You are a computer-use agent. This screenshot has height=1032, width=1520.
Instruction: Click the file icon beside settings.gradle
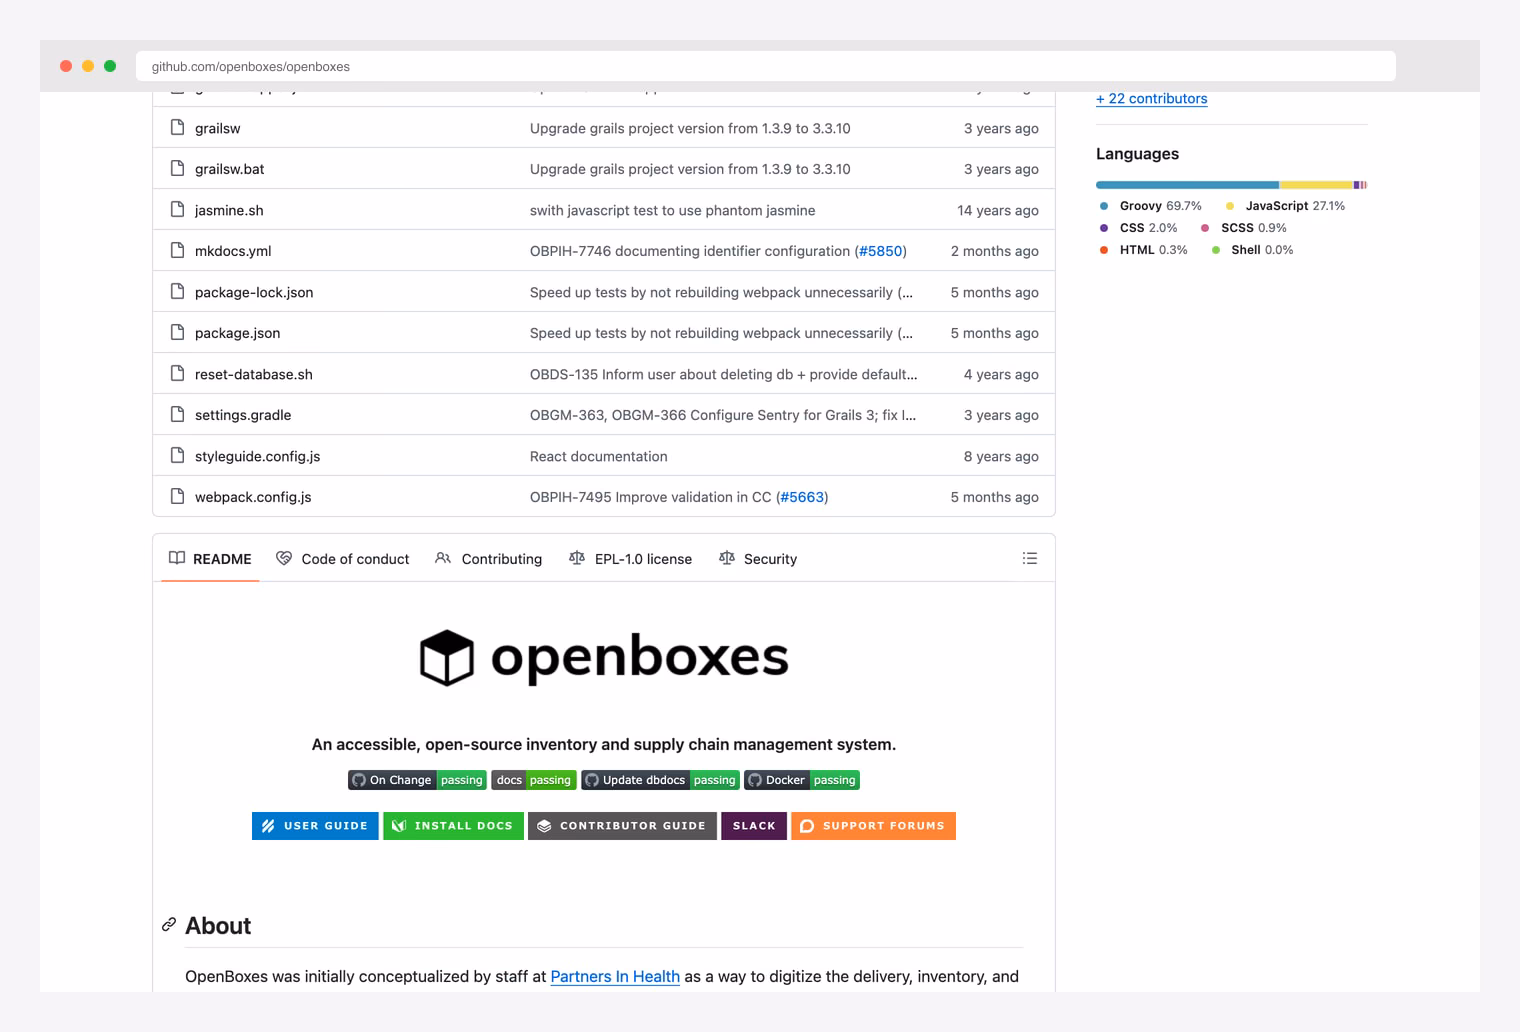(x=177, y=414)
